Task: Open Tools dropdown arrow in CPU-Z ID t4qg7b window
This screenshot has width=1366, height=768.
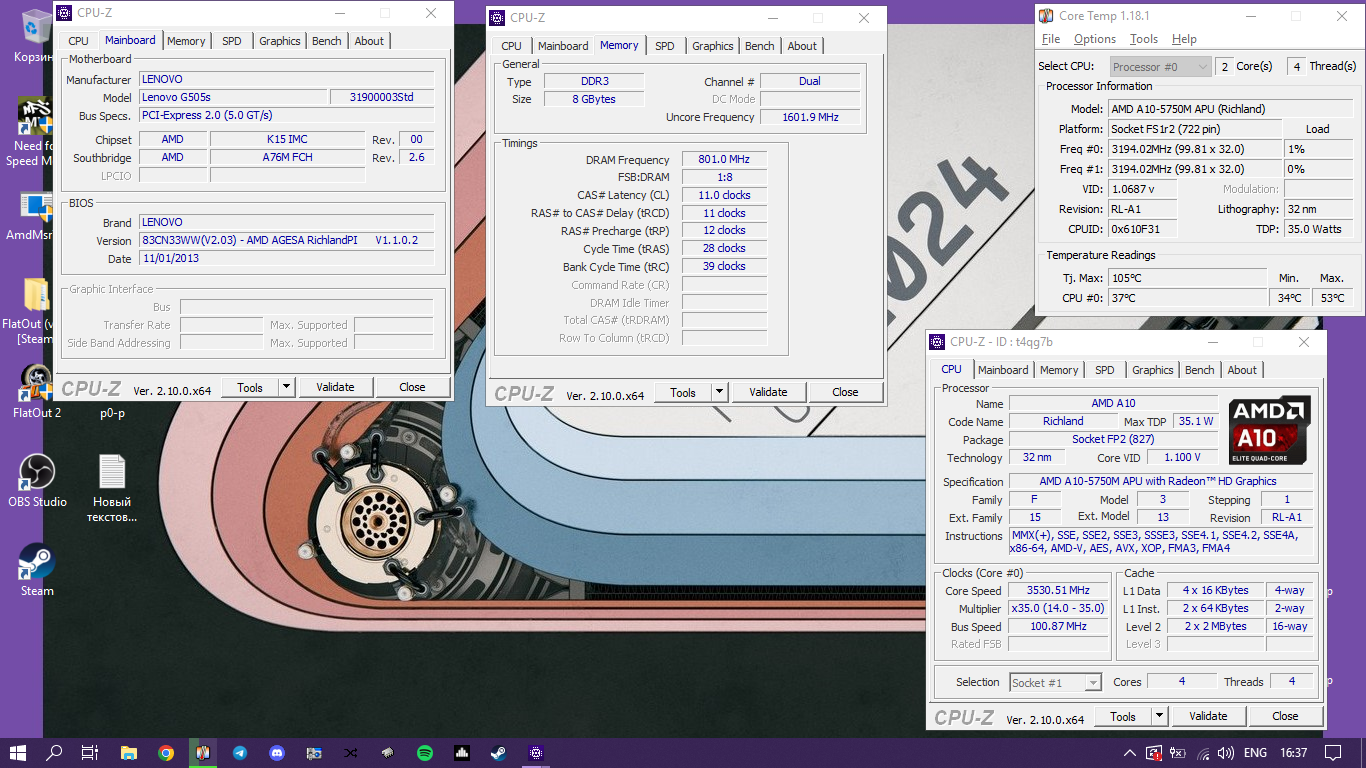Action: [x=1159, y=716]
